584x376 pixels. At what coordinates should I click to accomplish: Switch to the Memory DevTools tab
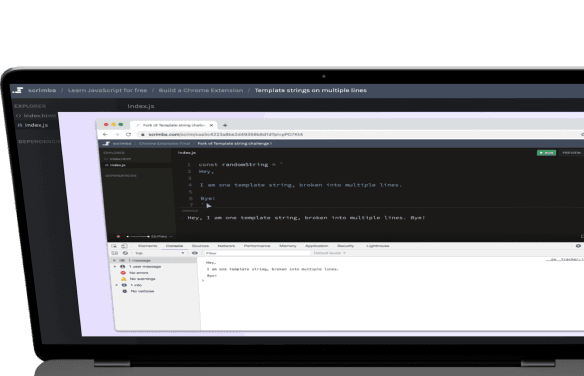[x=288, y=246]
